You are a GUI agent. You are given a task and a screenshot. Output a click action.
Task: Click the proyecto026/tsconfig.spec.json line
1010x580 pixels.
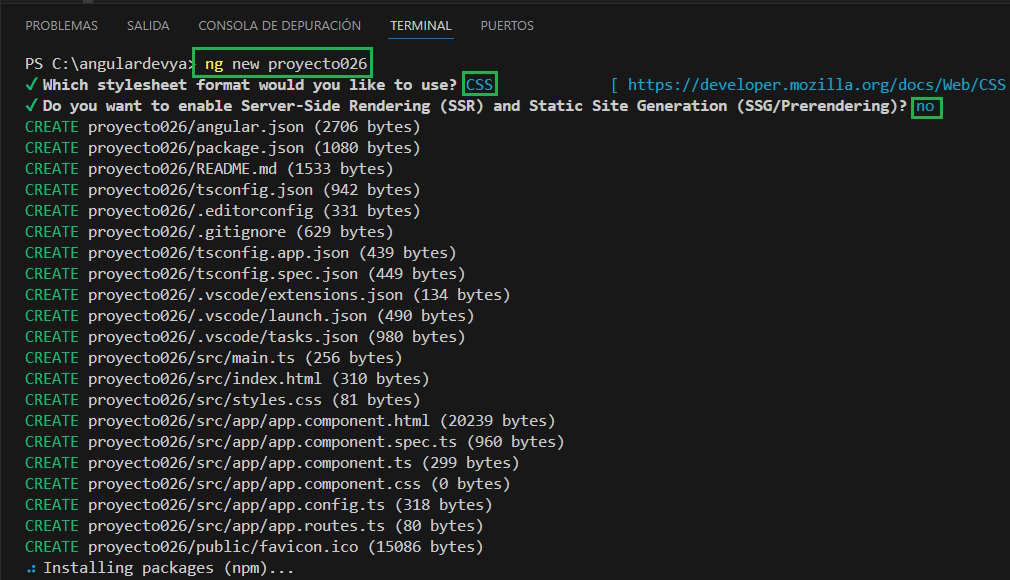point(245,274)
